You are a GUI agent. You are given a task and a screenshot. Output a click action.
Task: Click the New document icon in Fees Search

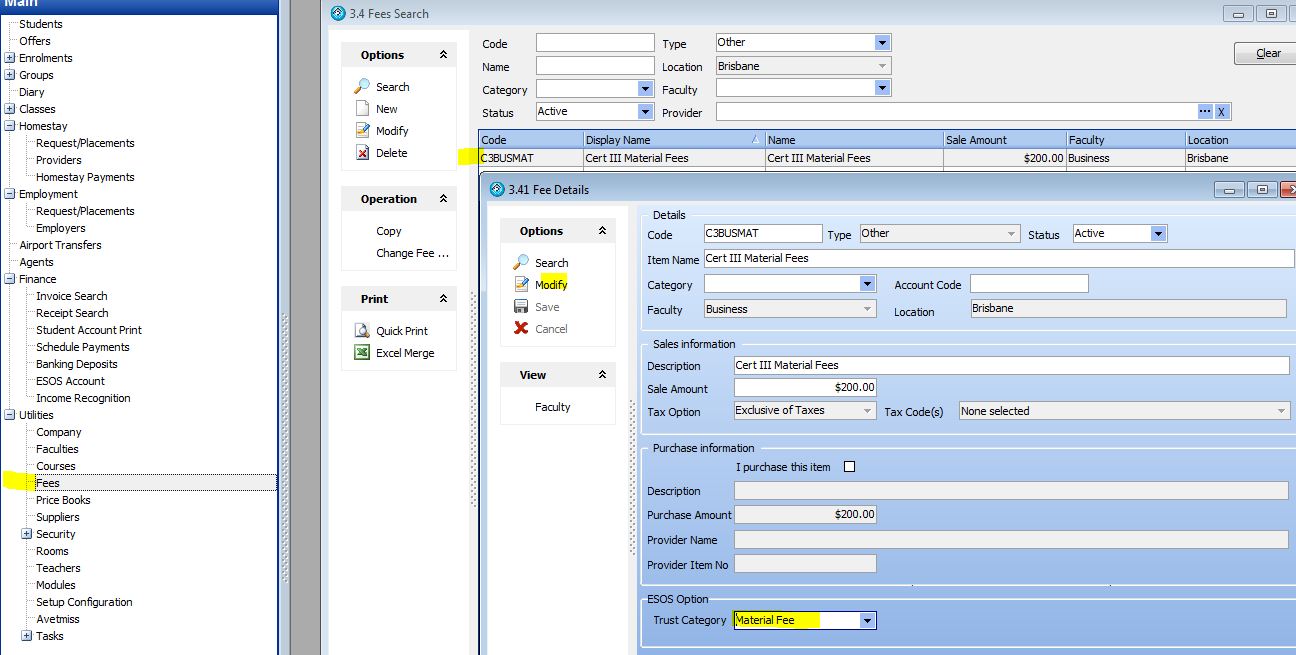(x=363, y=109)
